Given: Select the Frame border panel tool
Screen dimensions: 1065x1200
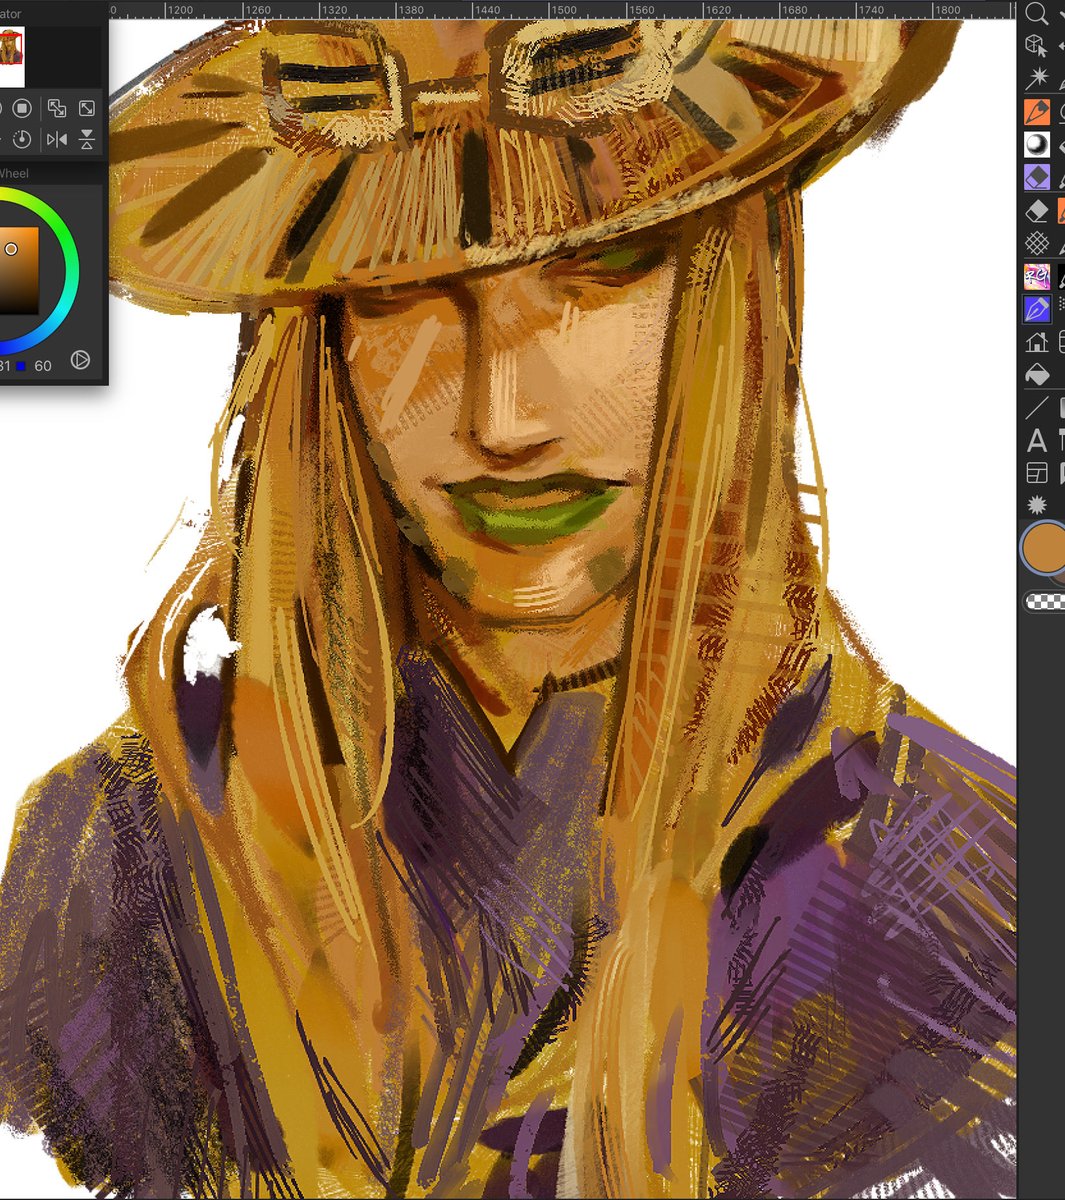Looking at the screenshot, I should tap(1037, 473).
